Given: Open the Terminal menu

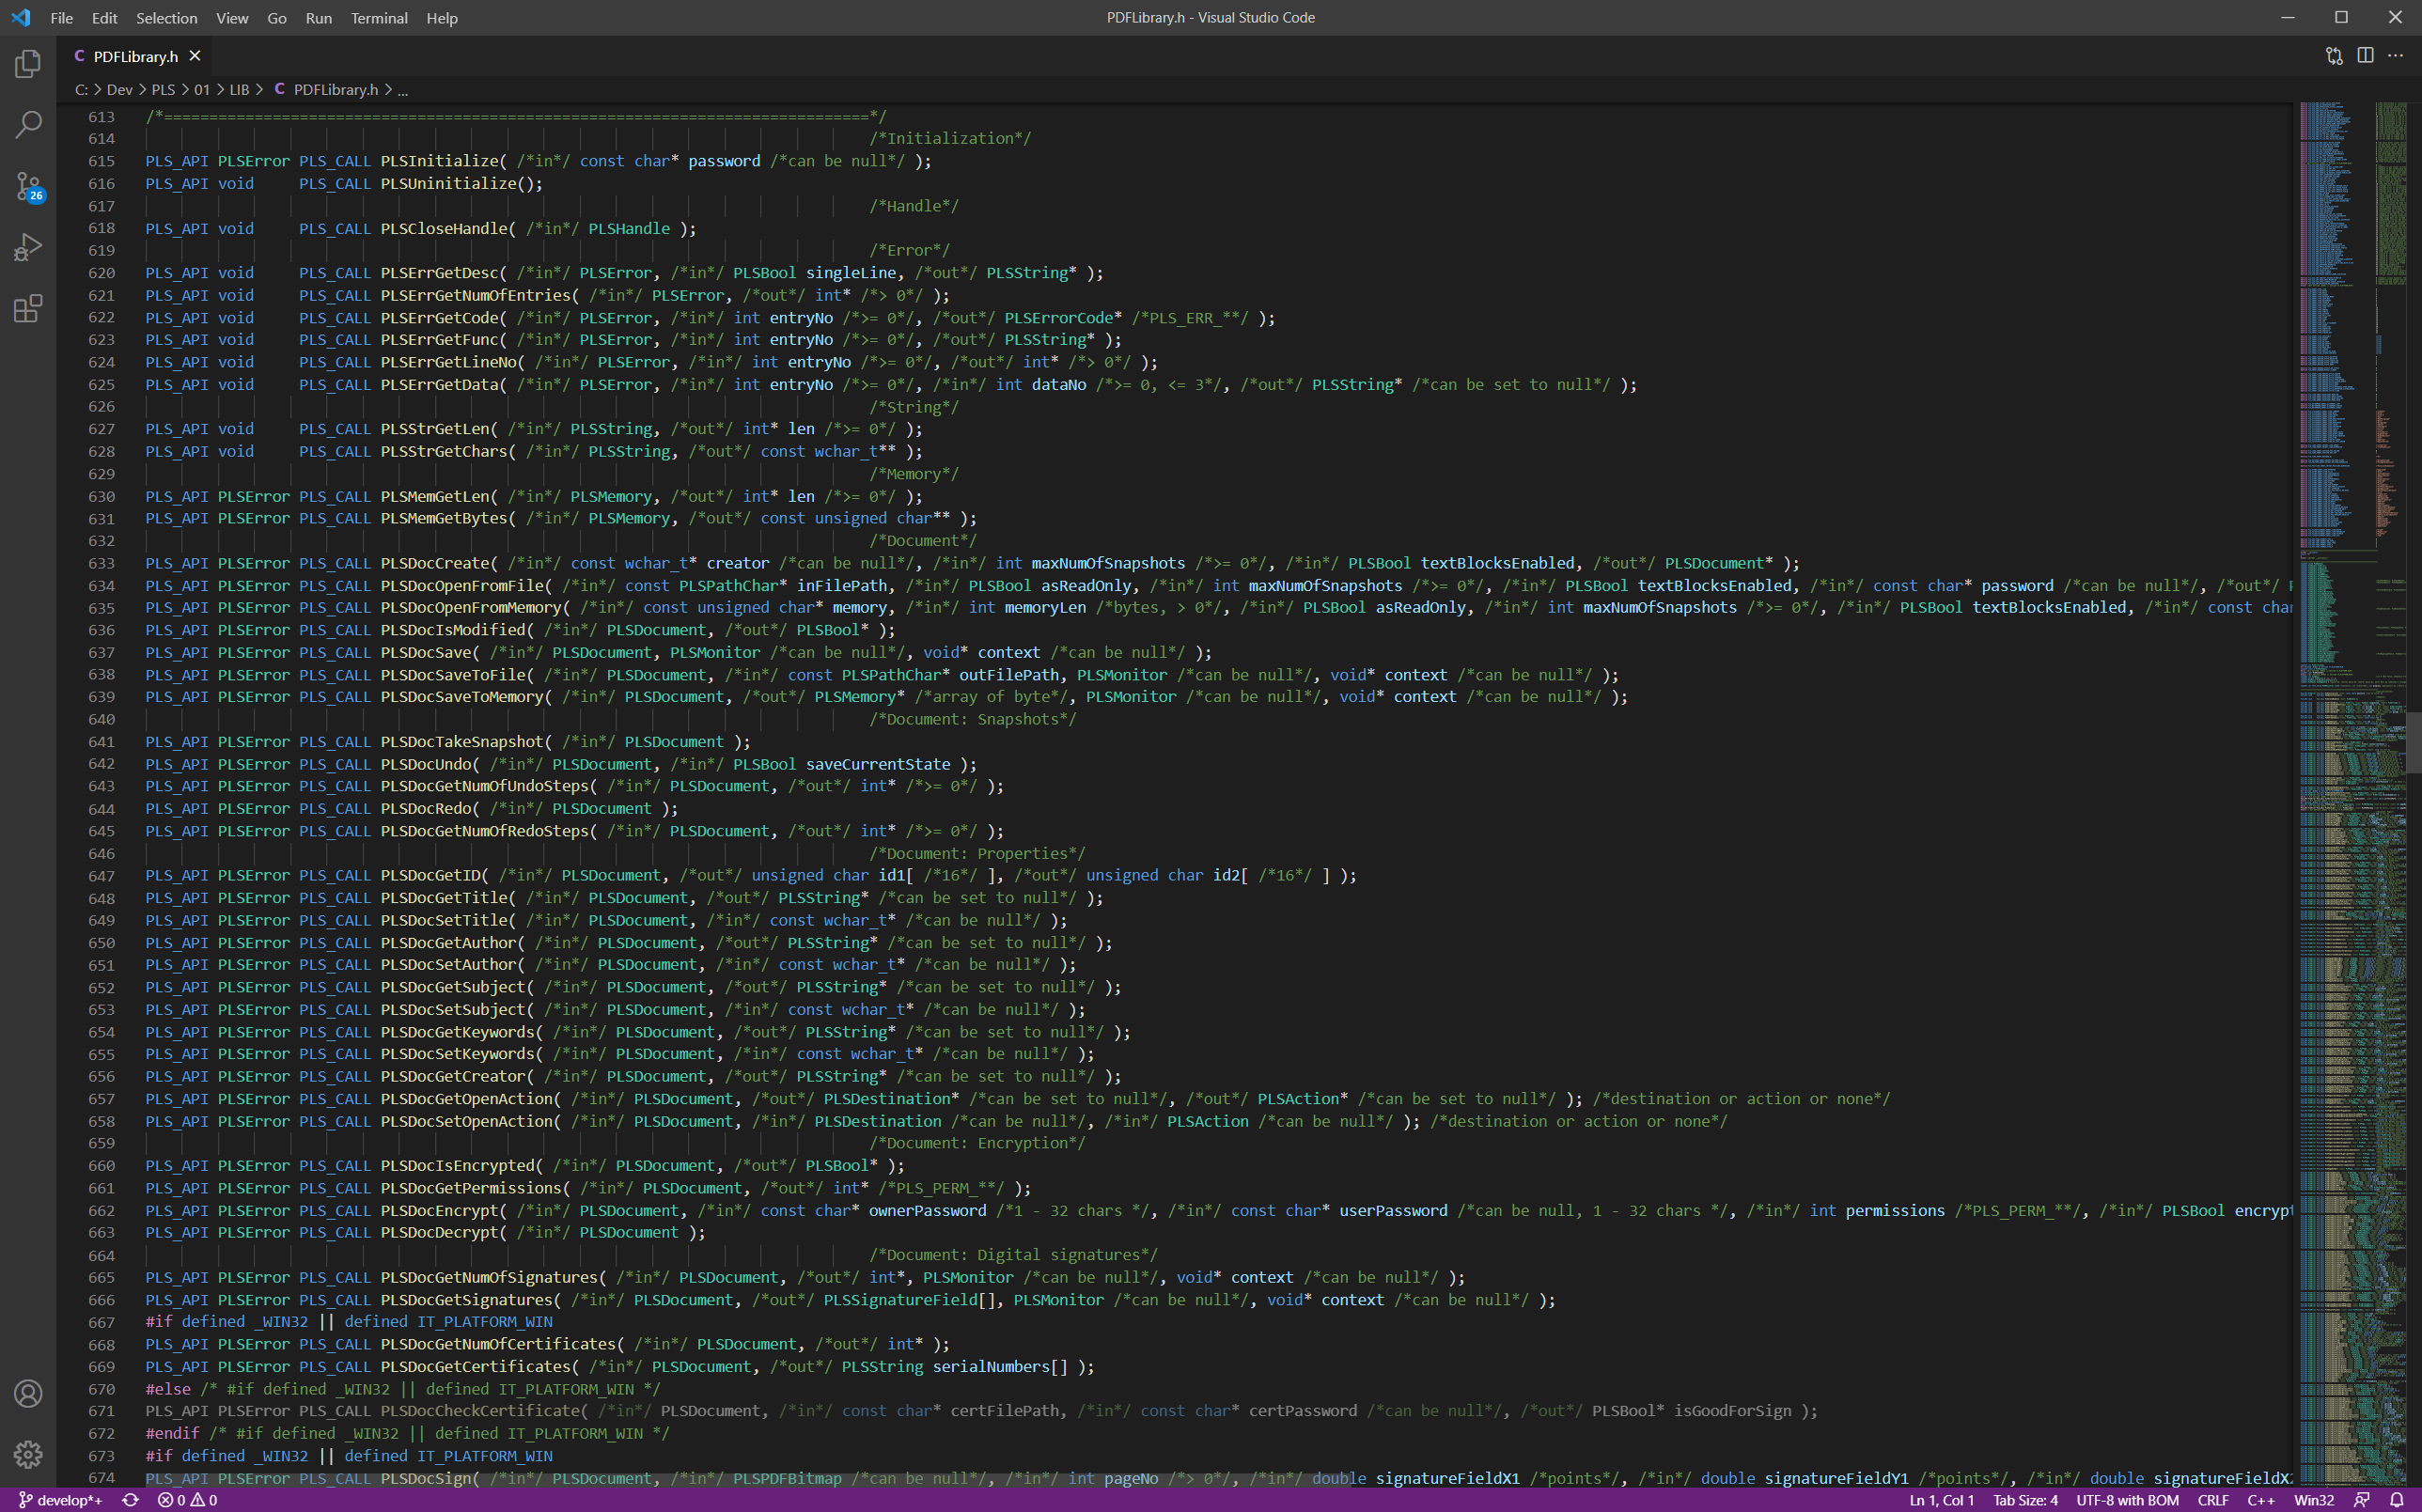Looking at the screenshot, I should (379, 18).
